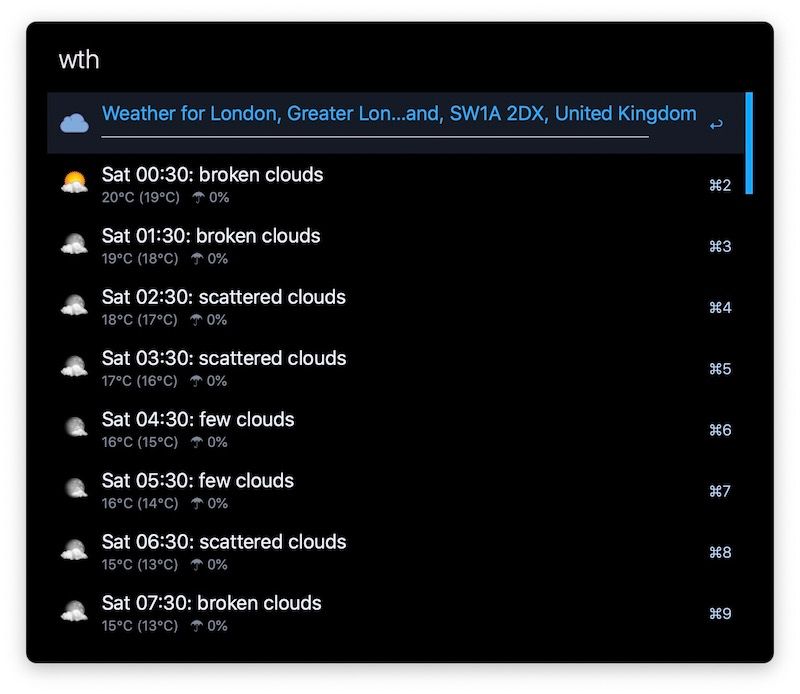The image size is (800, 694).
Task: Click the blue cloud icon beside London weather
Action: point(74,124)
